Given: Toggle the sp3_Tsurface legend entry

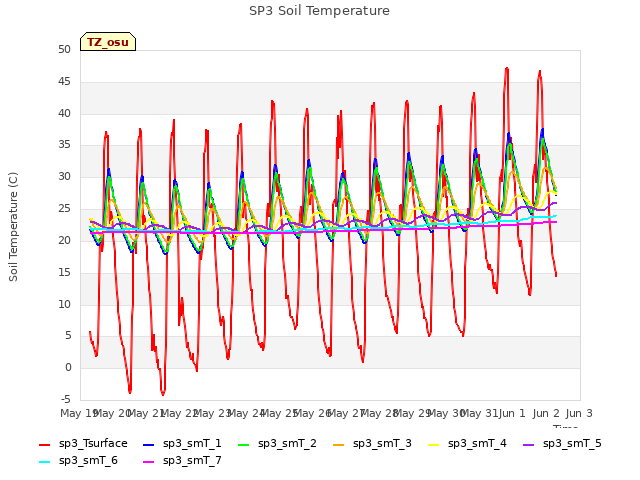Looking at the screenshot, I should [83, 444].
